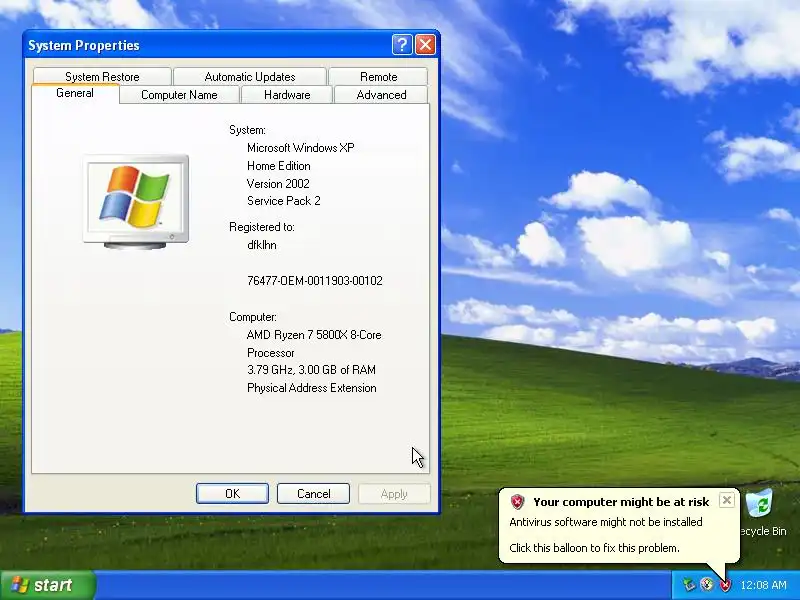Screen dimensions: 800x600
Task: Click 'AMD Ryzen 7 5800X 8-Core' text
Action: (314, 335)
